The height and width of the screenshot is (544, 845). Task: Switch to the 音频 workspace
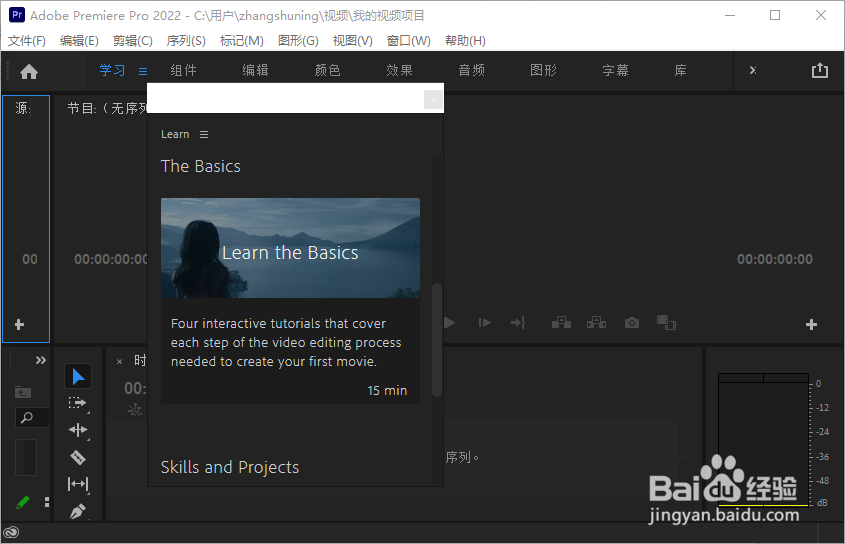pyautogui.click(x=472, y=70)
